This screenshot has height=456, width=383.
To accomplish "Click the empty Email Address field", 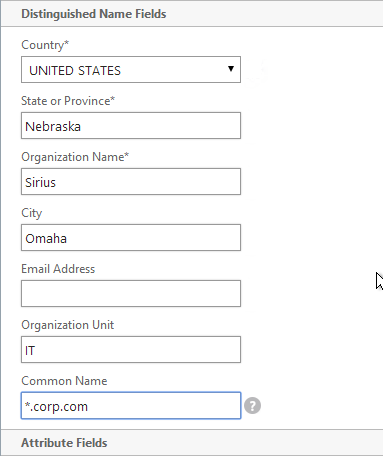I will click(x=131, y=294).
